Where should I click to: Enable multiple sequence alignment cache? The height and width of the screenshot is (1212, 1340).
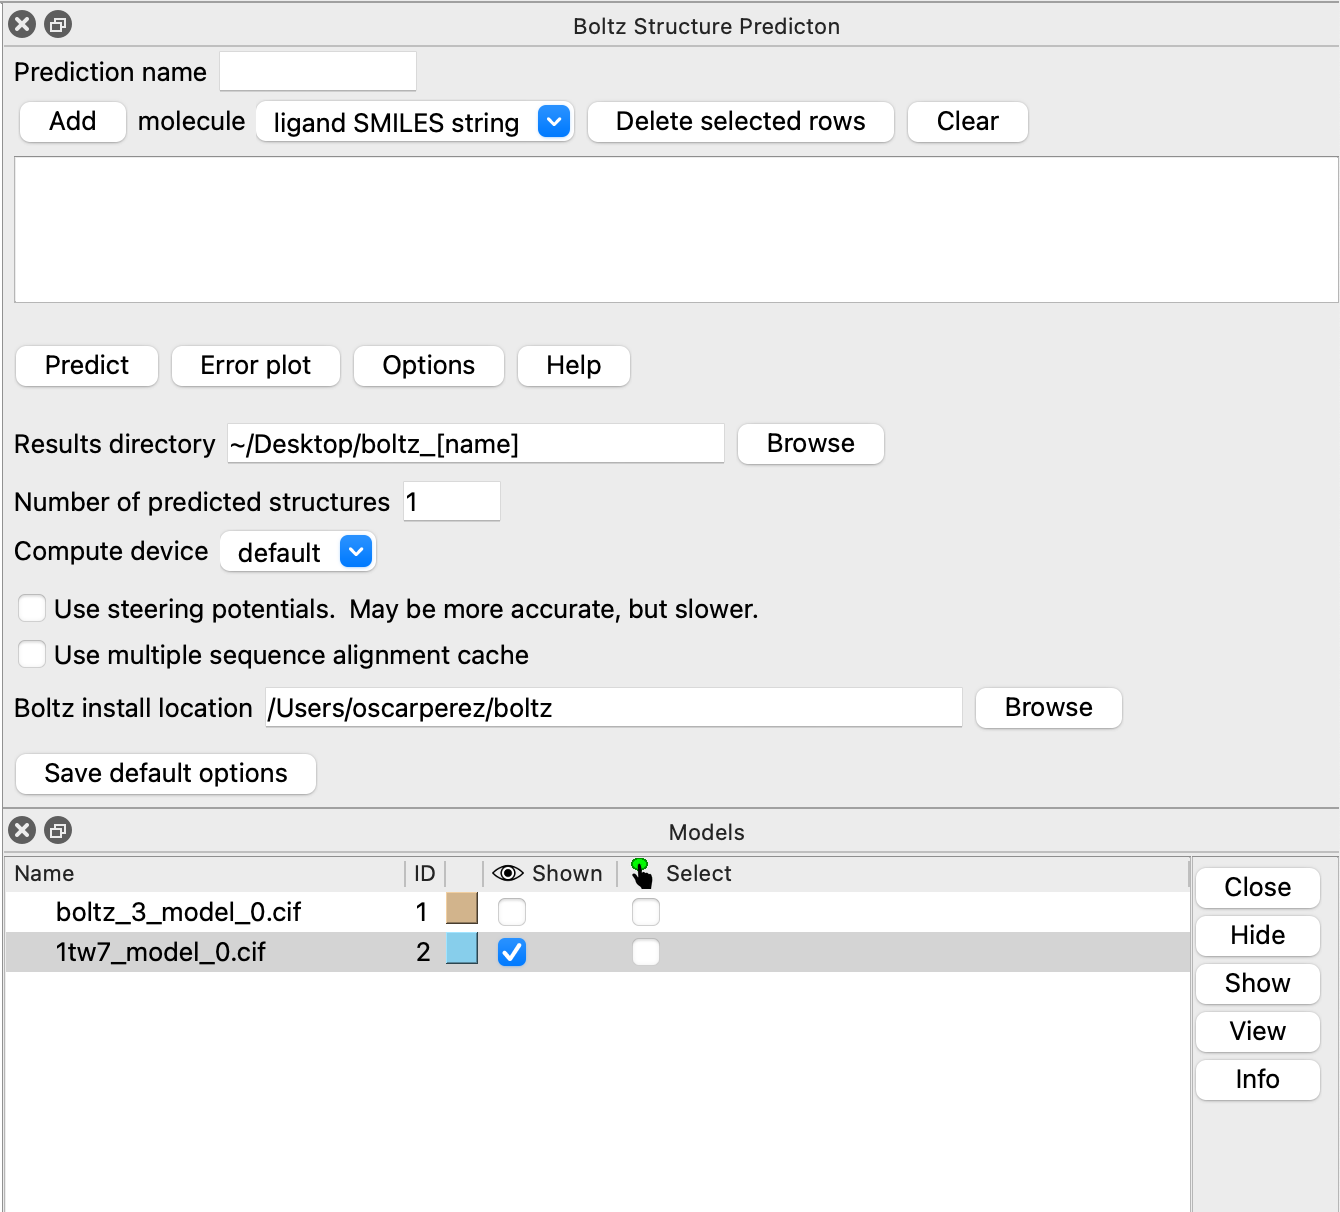pyautogui.click(x=32, y=654)
